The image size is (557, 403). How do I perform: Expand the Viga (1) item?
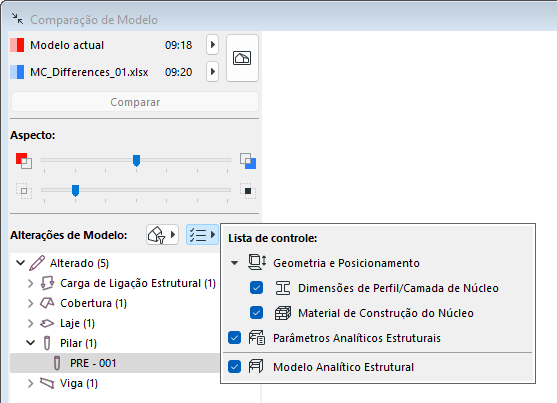click(31, 383)
